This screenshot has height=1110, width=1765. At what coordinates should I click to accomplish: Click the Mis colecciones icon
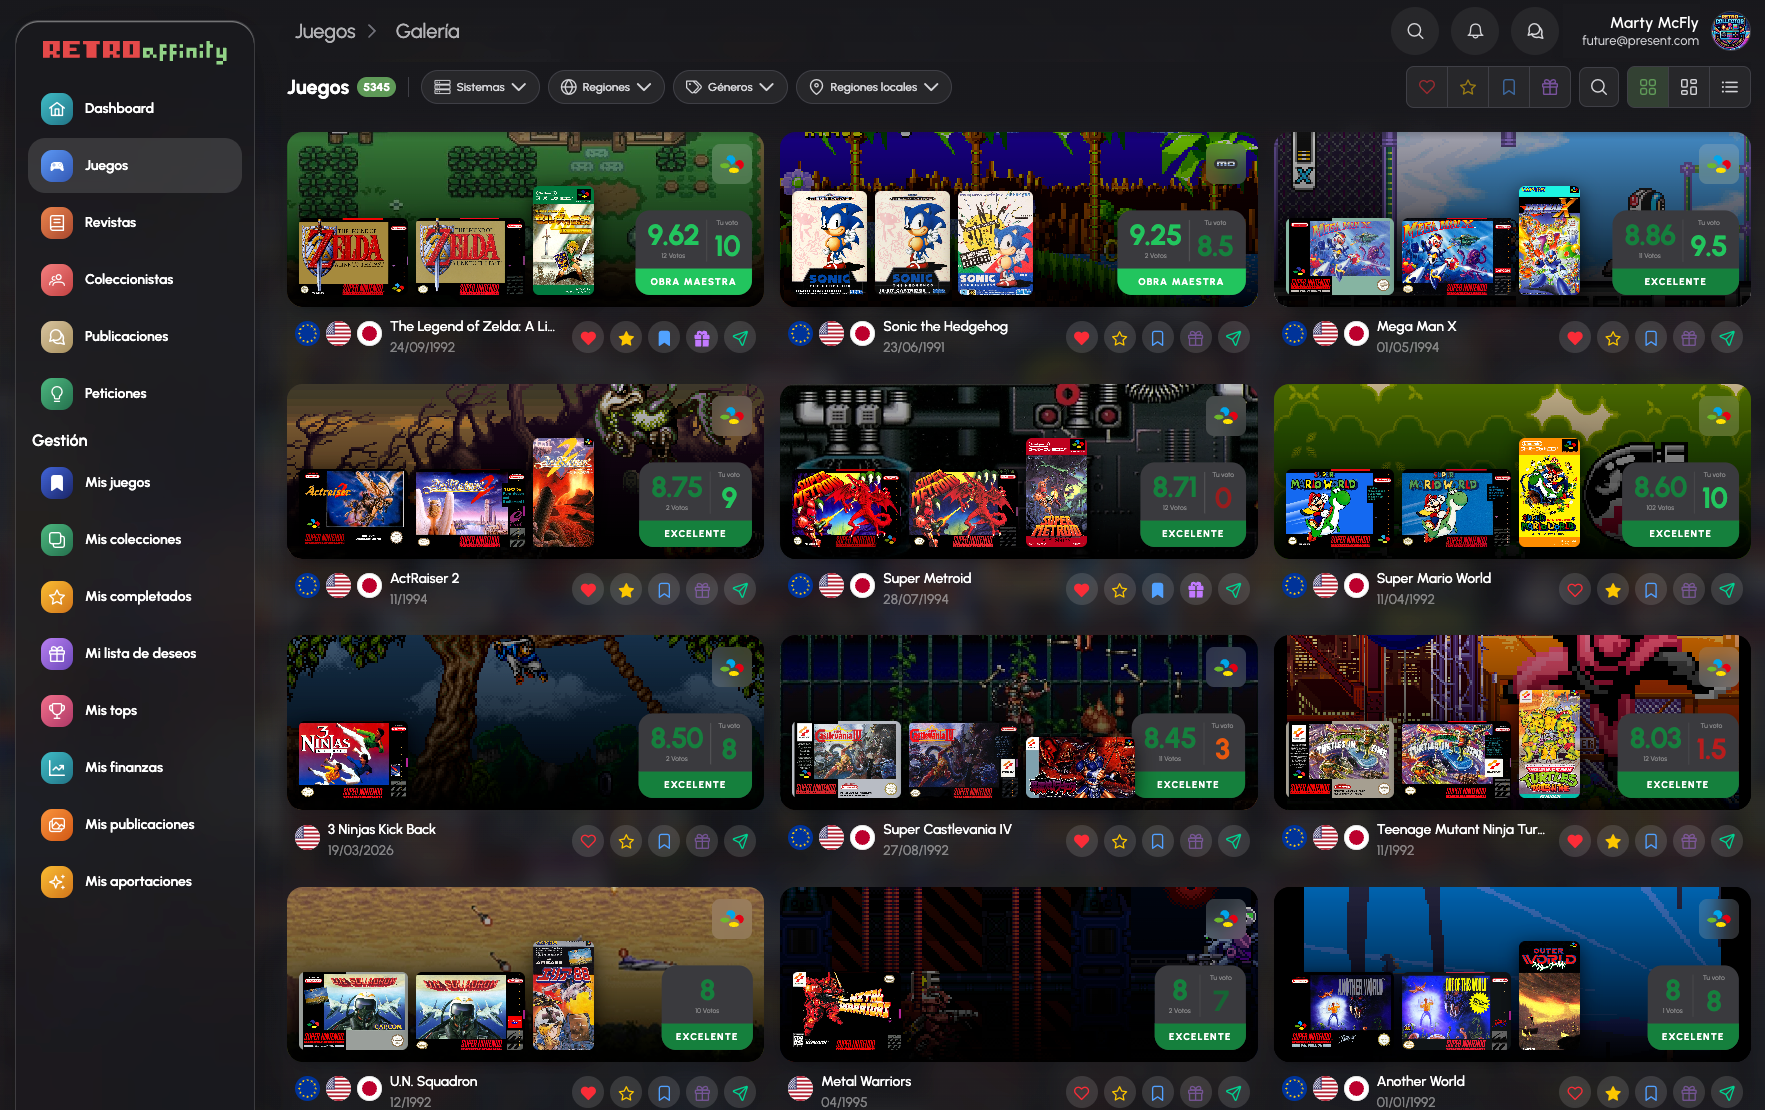[57, 539]
